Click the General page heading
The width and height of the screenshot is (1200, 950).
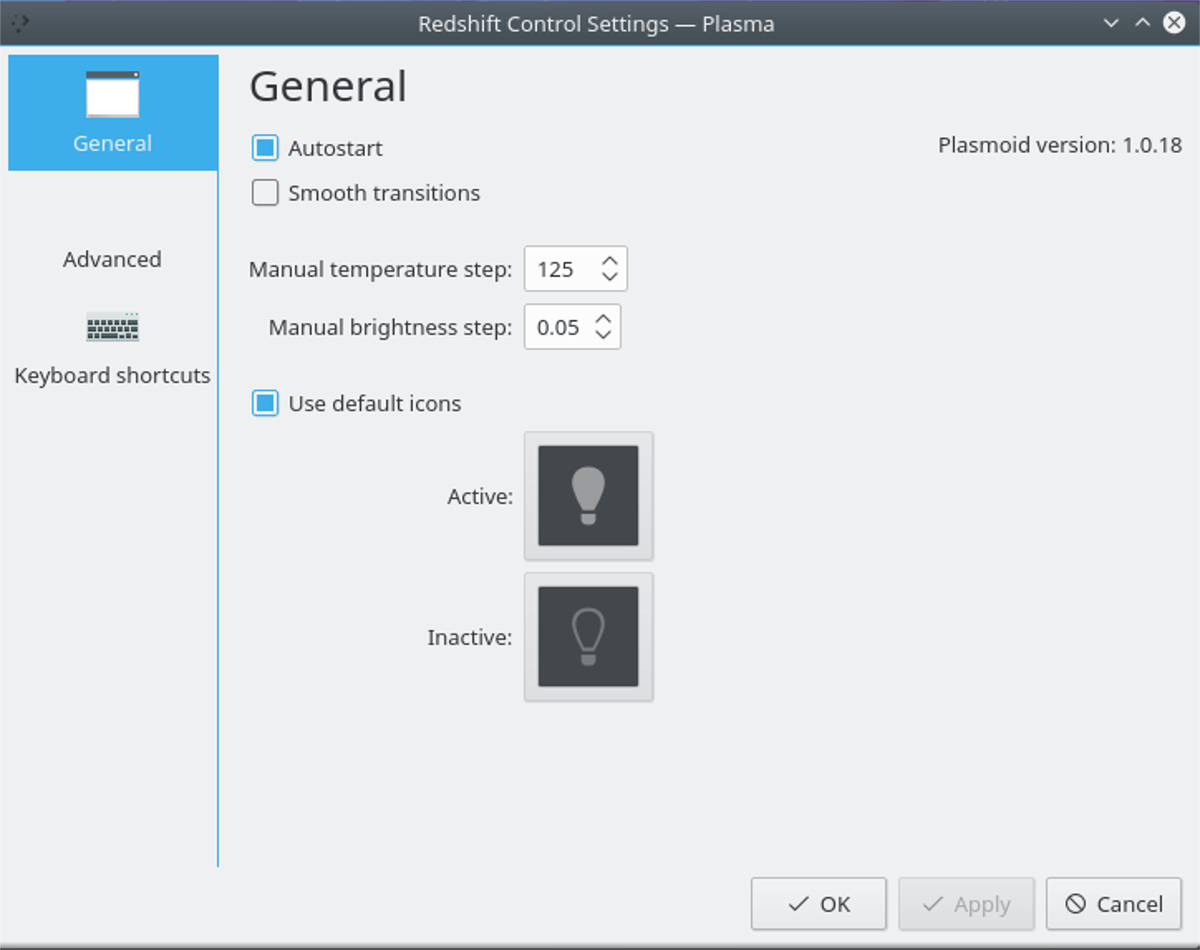[x=328, y=86]
